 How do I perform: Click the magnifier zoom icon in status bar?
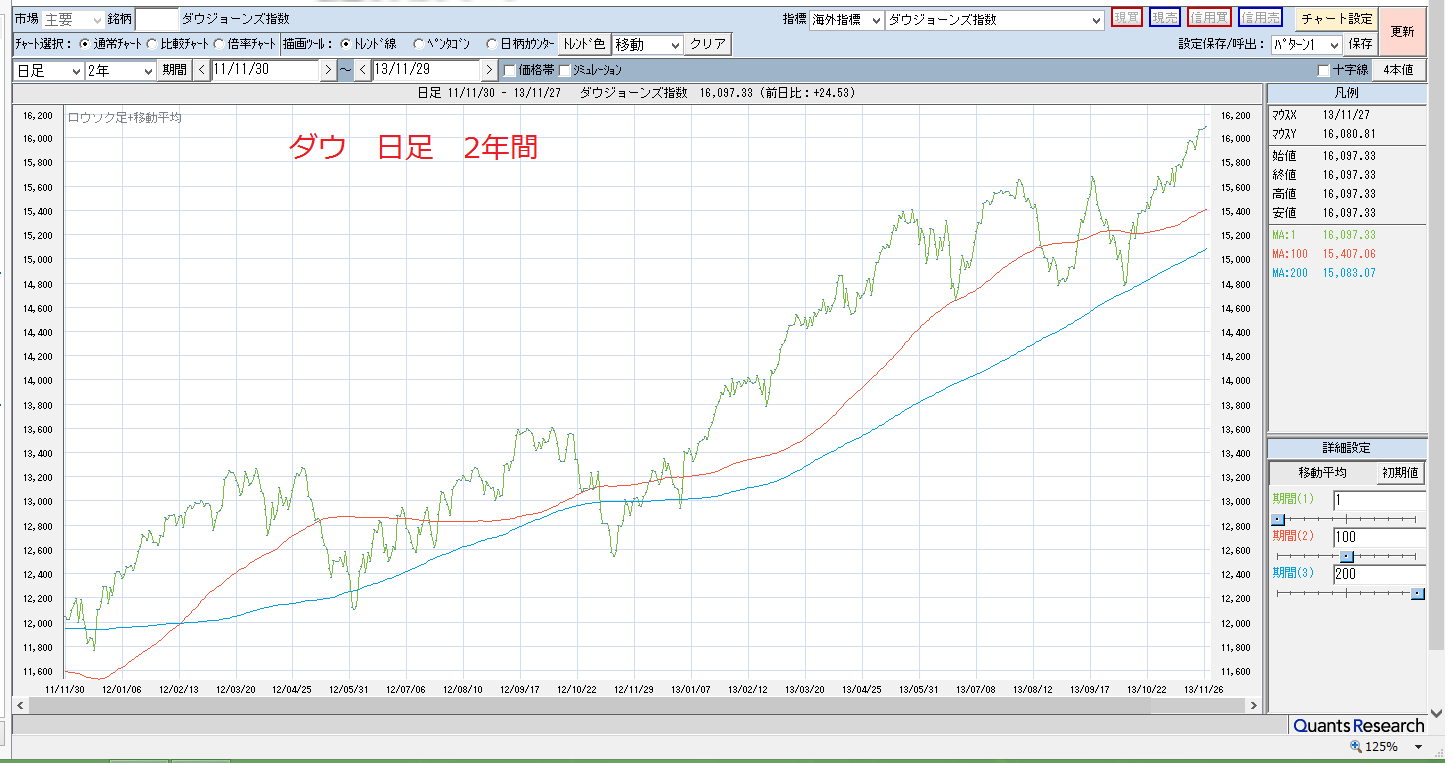click(1356, 747)
